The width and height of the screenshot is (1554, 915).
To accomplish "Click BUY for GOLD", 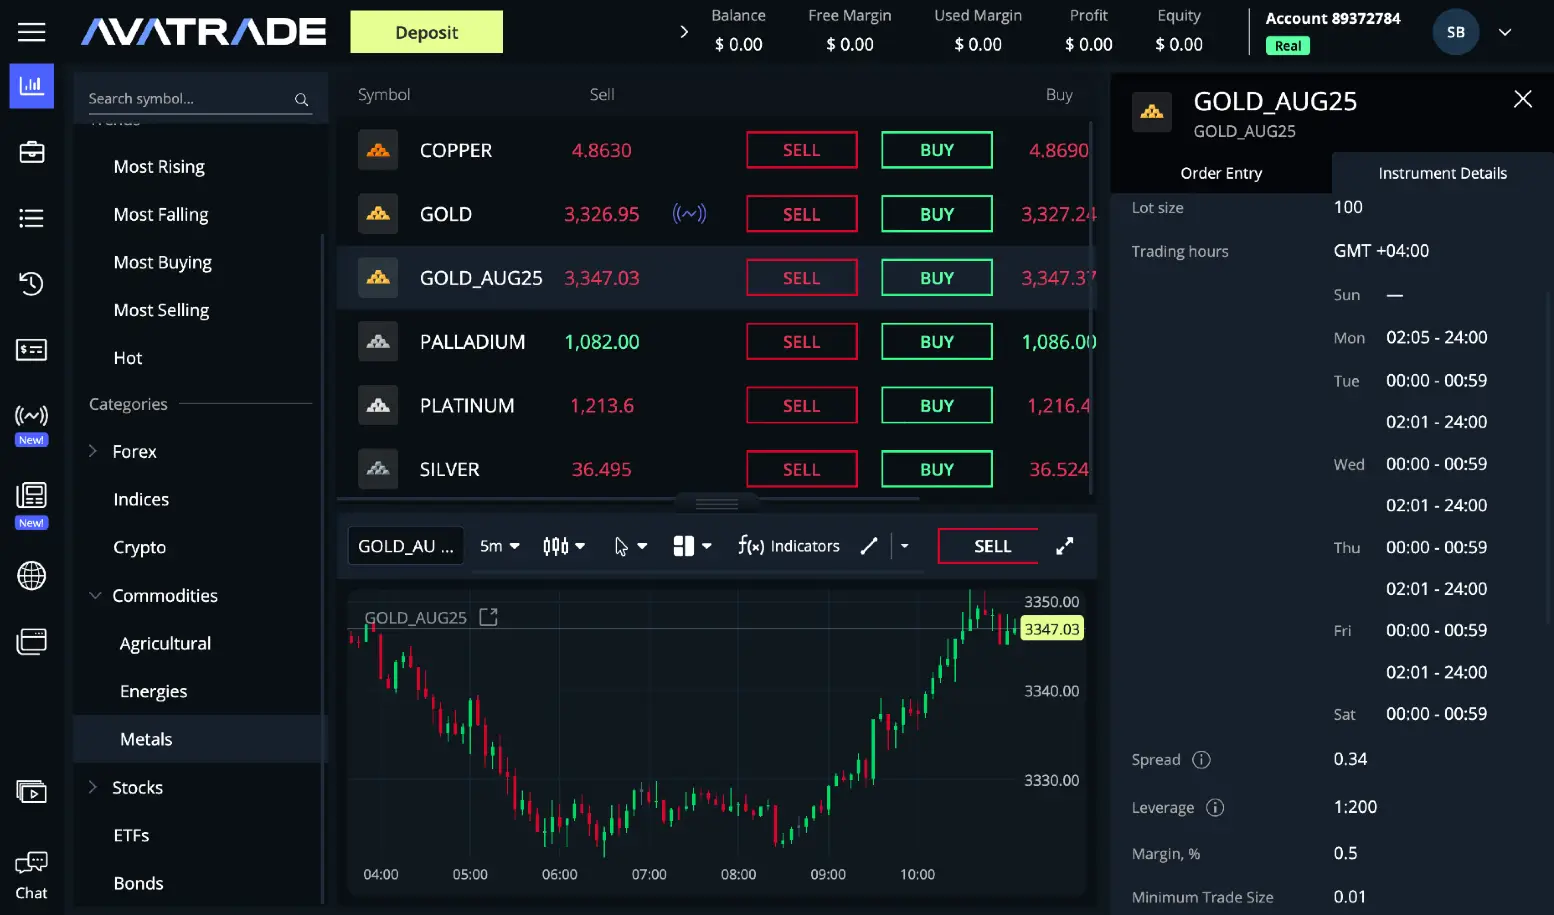I will [937, 214].
